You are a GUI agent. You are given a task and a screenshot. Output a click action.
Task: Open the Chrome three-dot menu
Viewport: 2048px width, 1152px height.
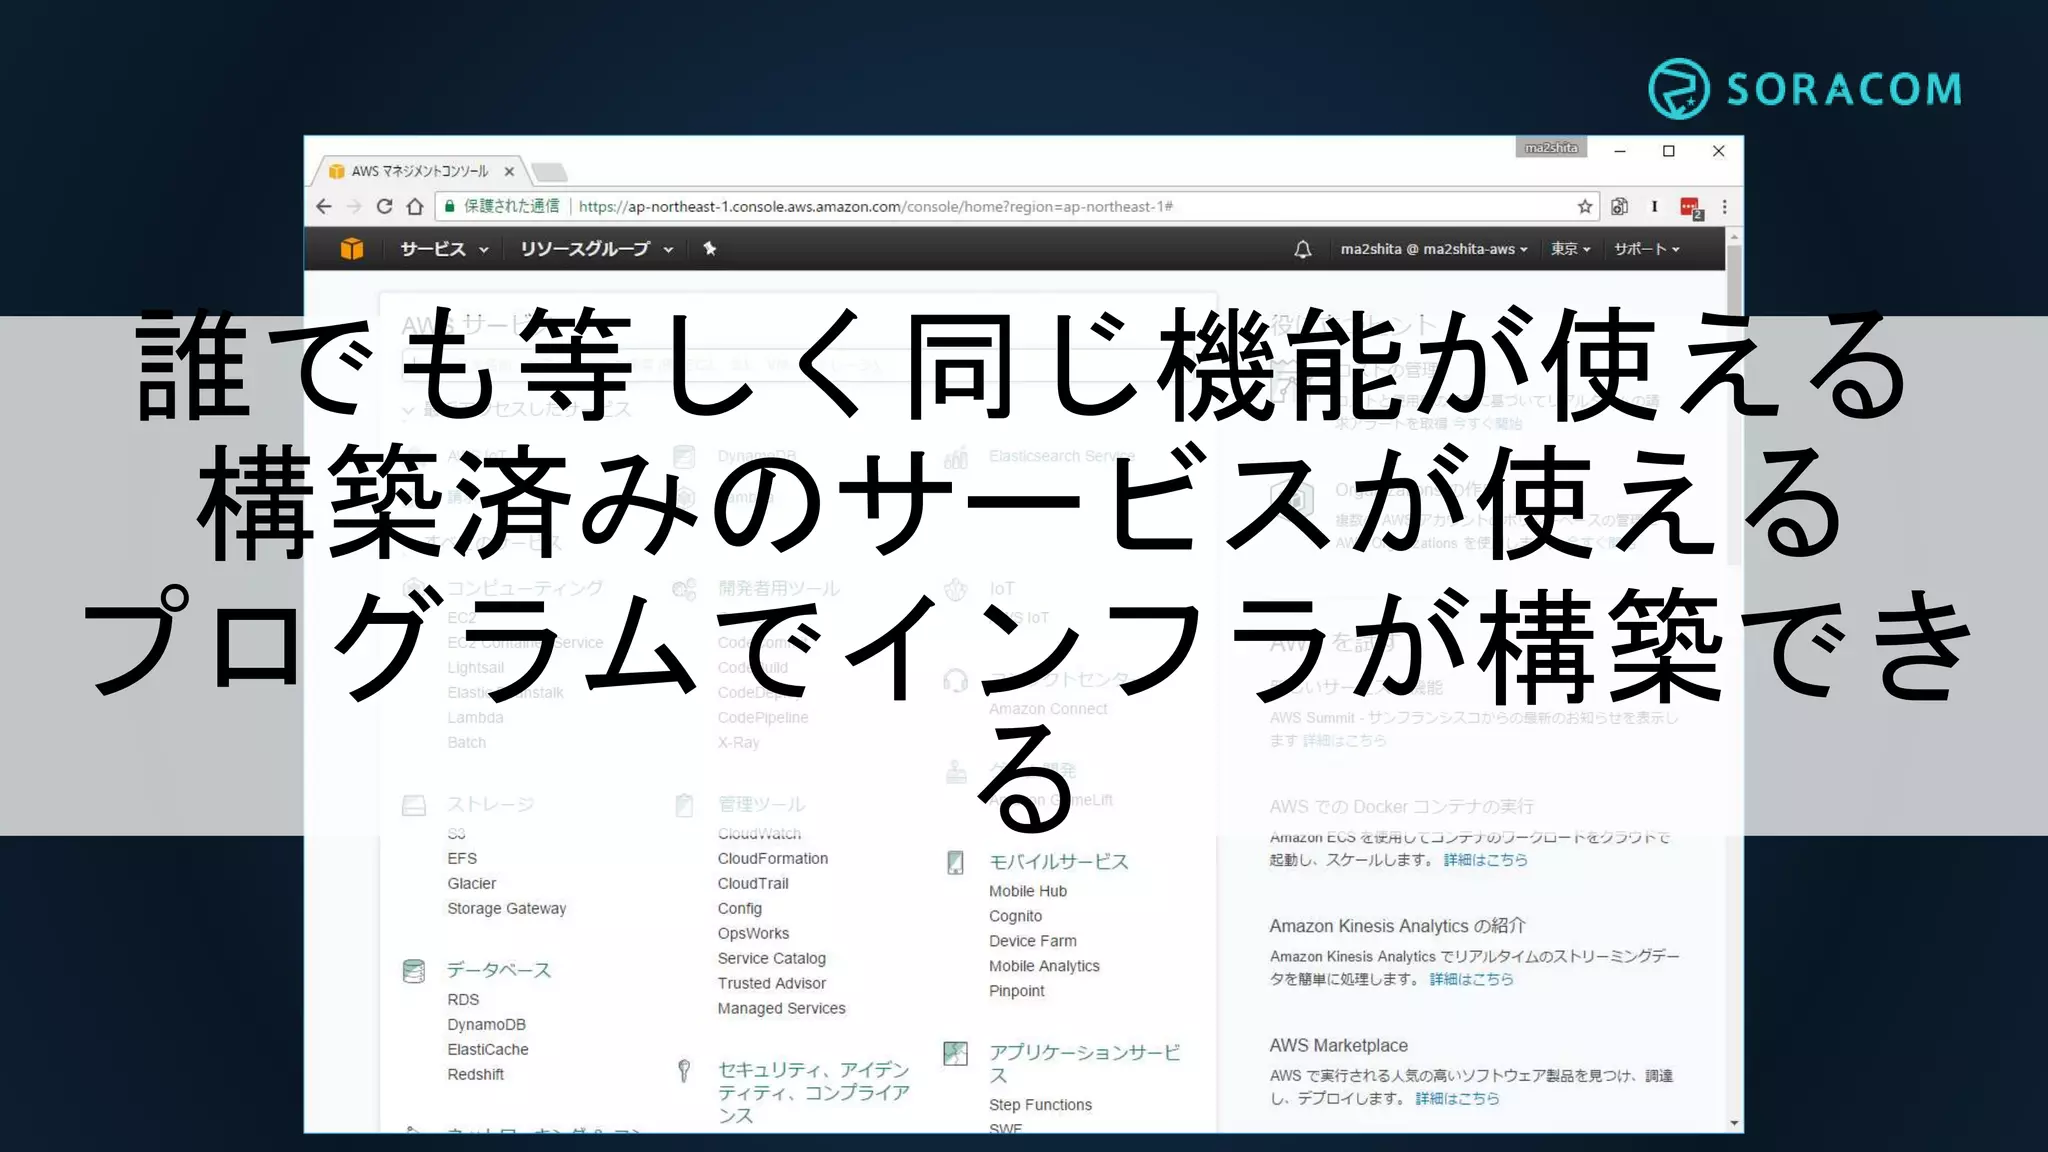click(1724, 207)
